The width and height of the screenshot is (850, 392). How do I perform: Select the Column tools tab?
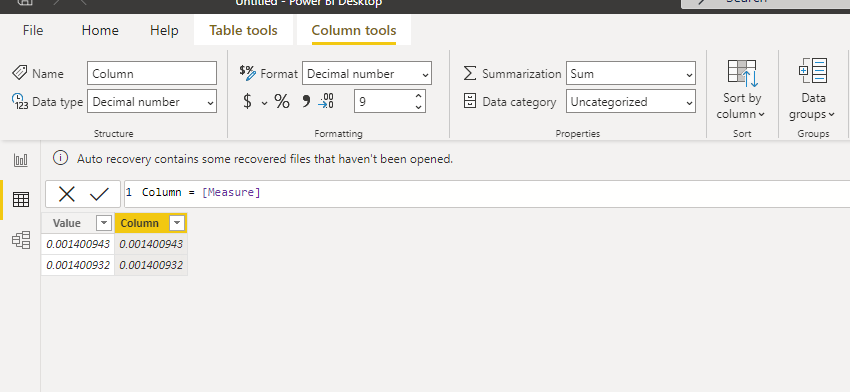click(353, 30)
